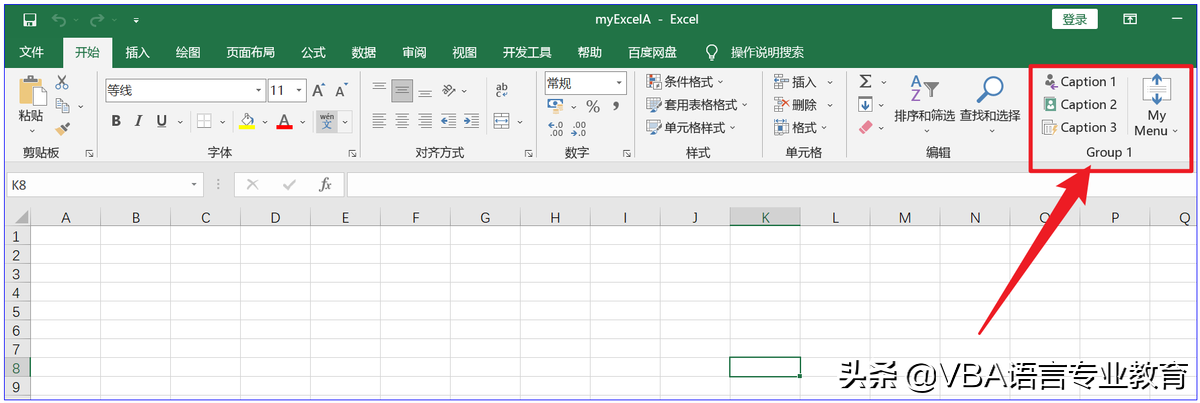Click decrease indent icon
The image size is (1200, 403).
point(448,121)
